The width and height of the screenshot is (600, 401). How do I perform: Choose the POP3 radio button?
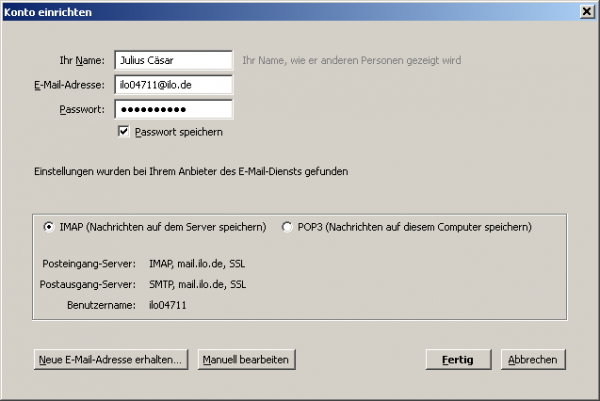(x=287, y=227)
